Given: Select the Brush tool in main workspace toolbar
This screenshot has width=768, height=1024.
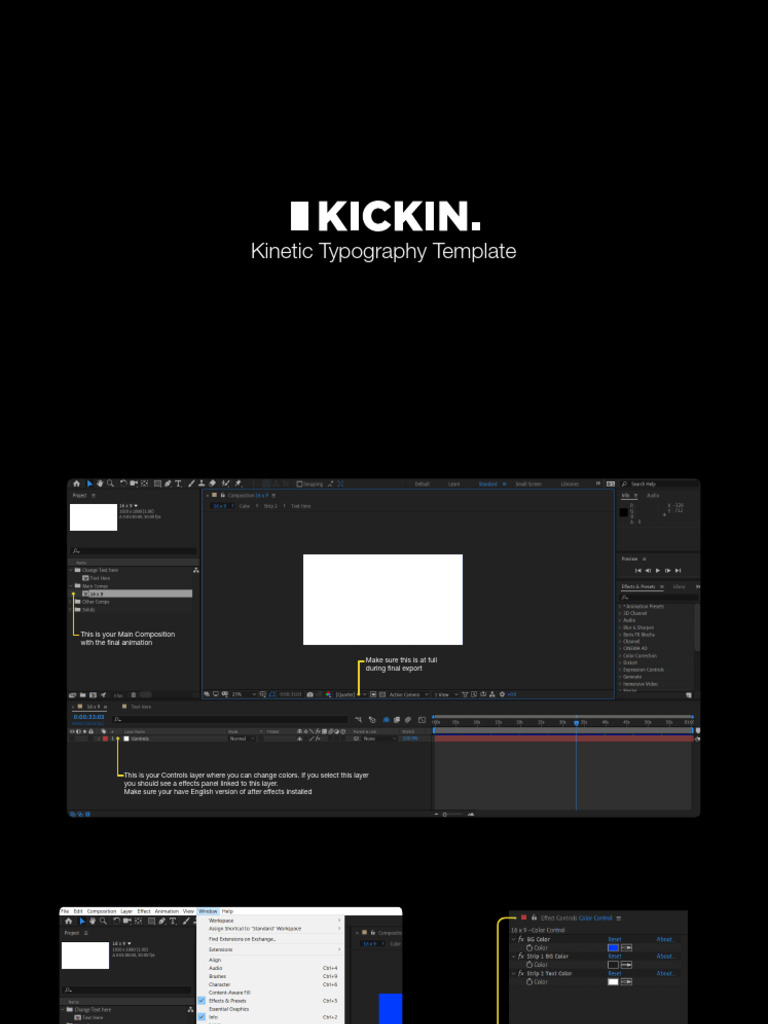Looking at the screenshot, I should [x=191, y=484].
